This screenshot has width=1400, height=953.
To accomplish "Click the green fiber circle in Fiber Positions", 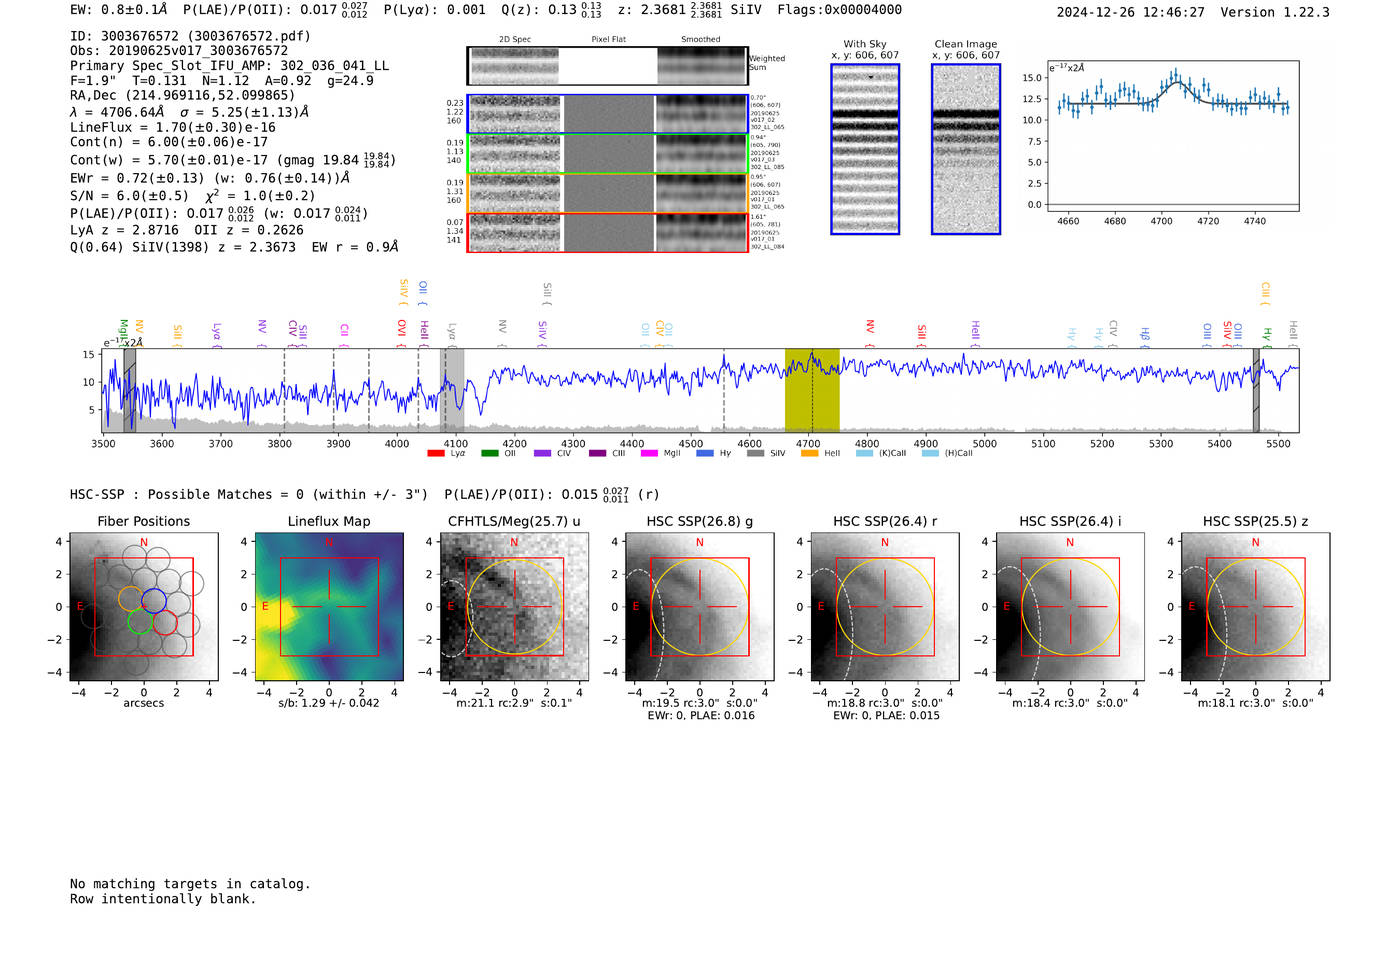I will [x=140, y=621].
